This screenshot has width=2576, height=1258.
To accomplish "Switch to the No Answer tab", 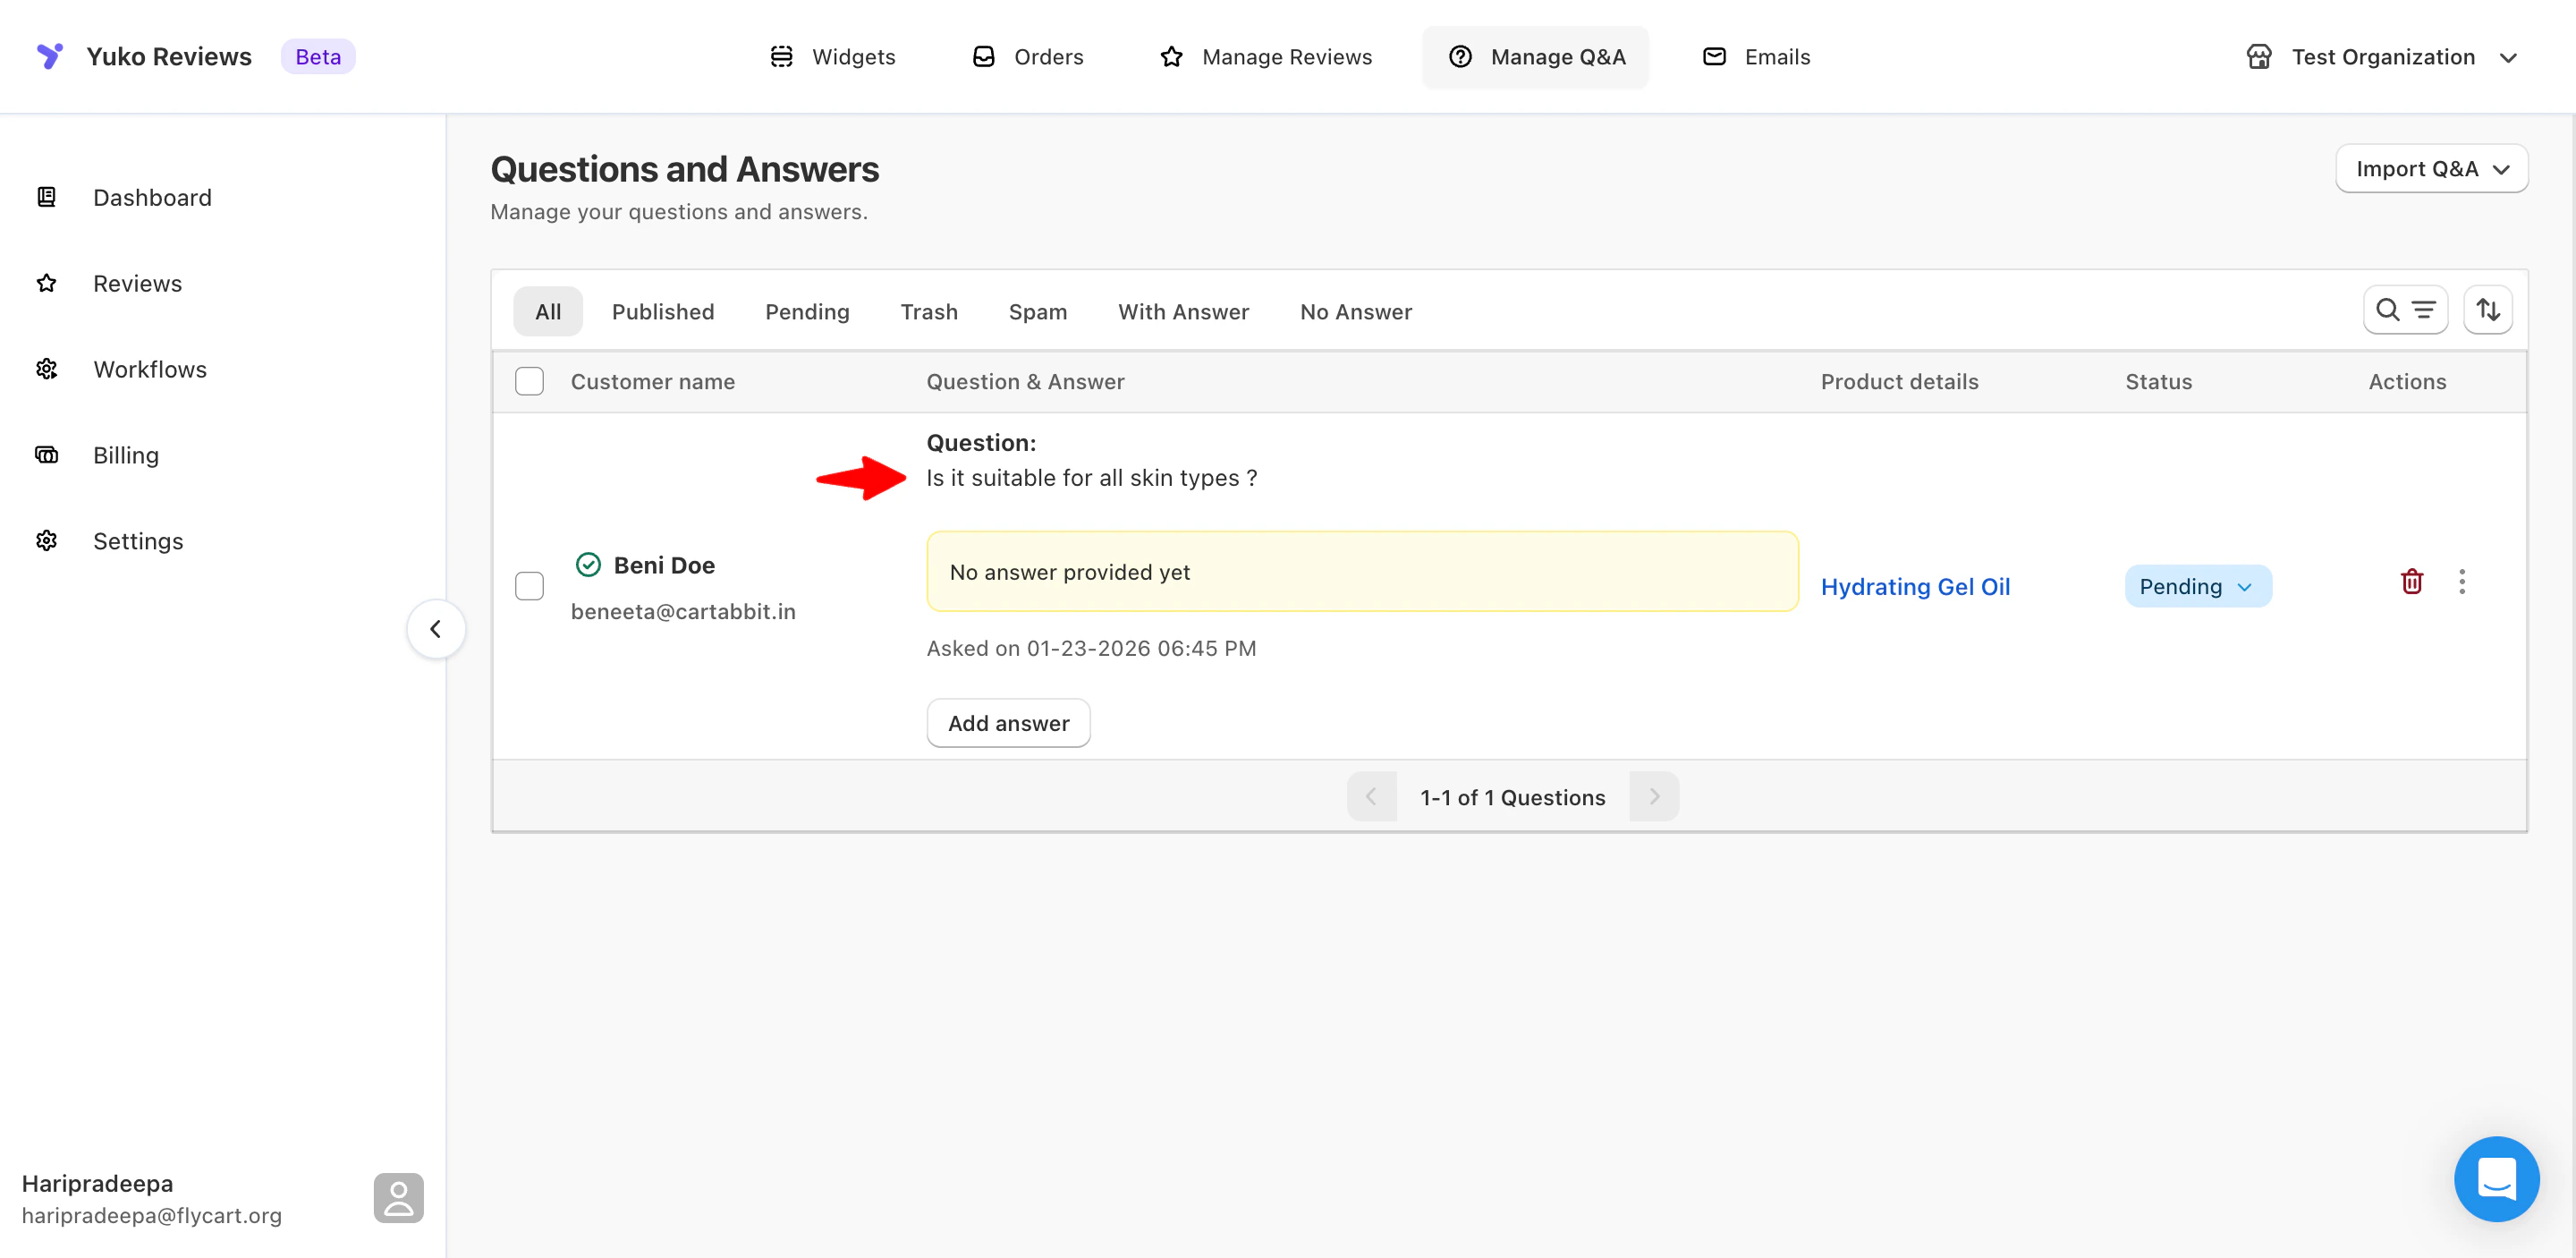I will click(1355, 312).
